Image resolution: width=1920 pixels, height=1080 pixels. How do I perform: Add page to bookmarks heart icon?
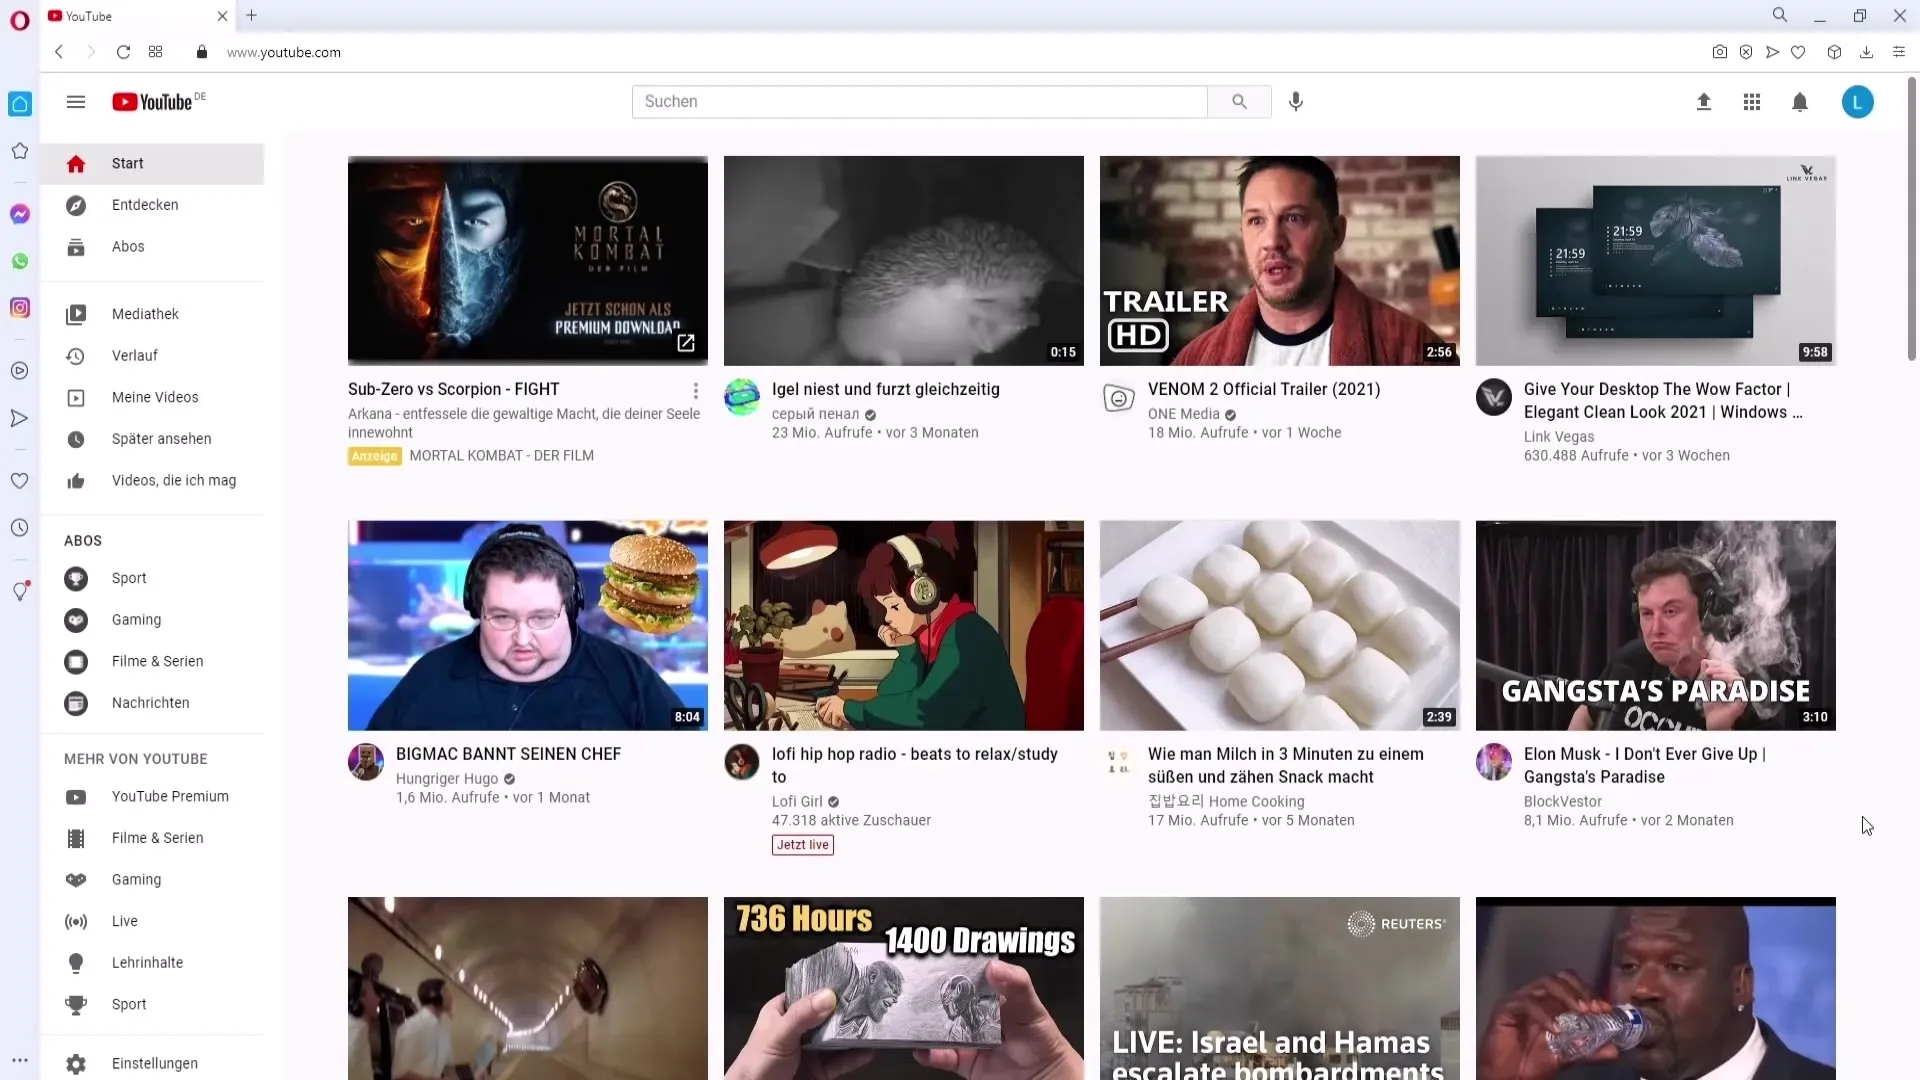coord(1798,52)
